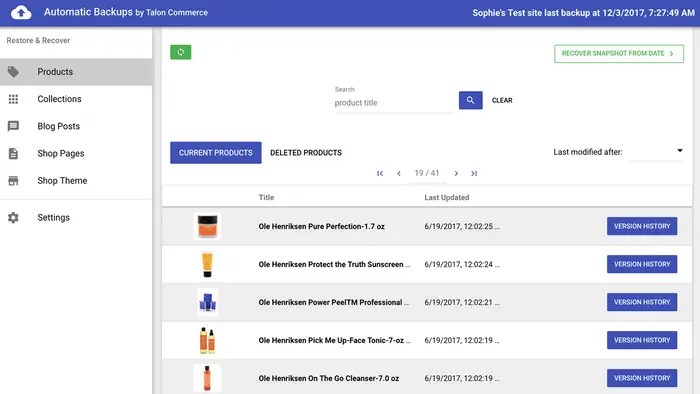Click the 12:02:25 last updated date
This screenshot has width=700, height=394.
click(462, 226)
